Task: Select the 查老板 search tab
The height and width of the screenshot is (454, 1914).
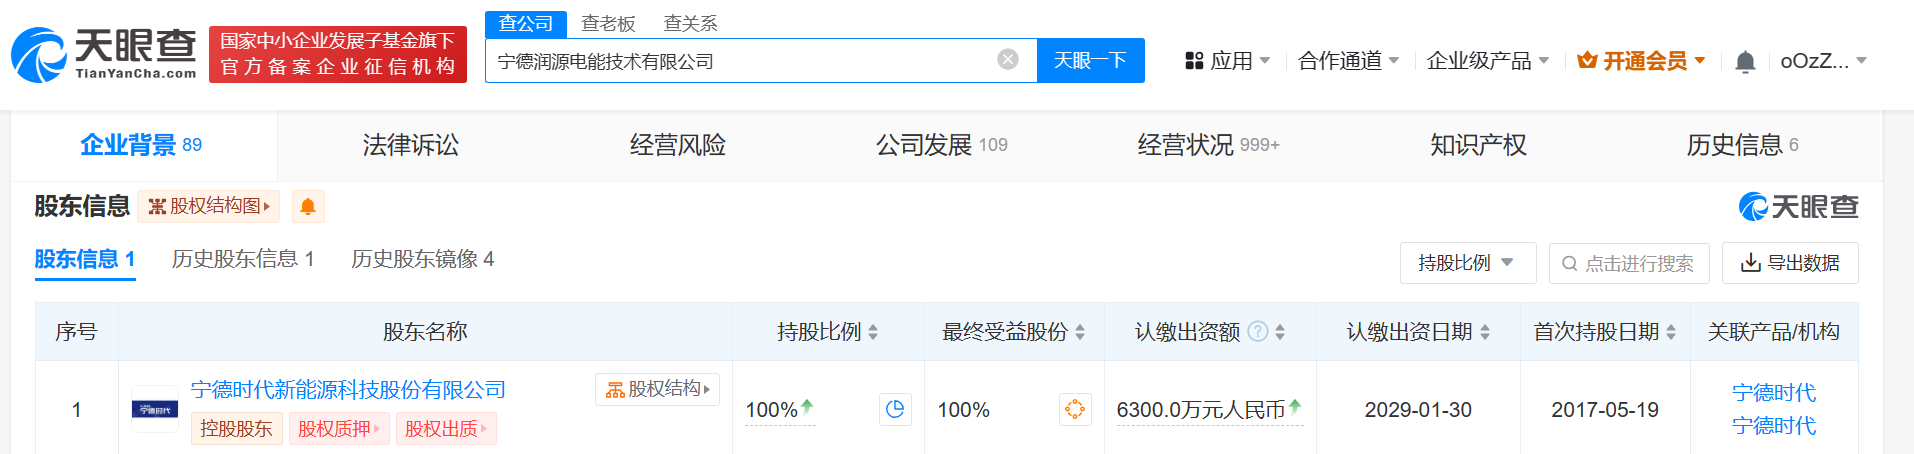Action: pyautogui.click(x=608, y=24)
